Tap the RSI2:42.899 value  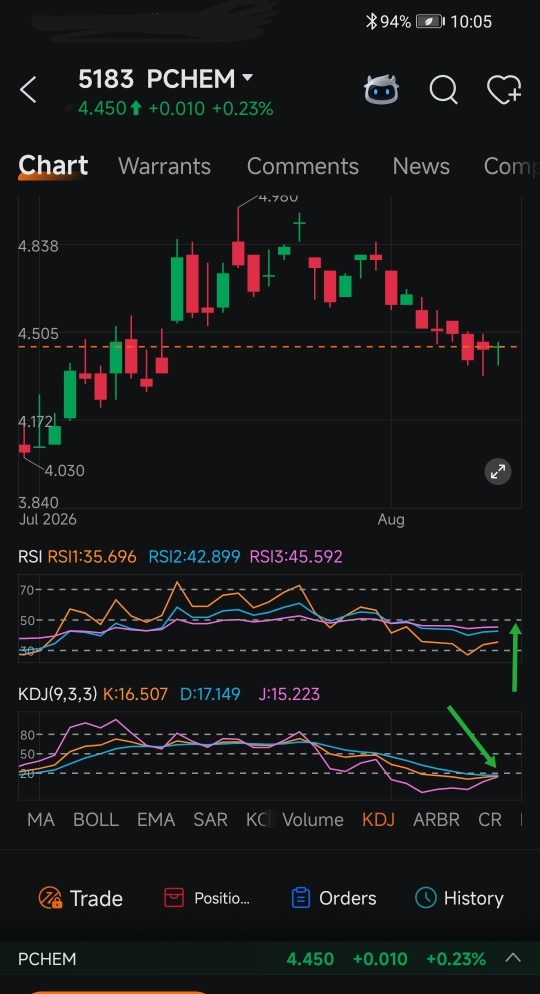coord(195,557)
